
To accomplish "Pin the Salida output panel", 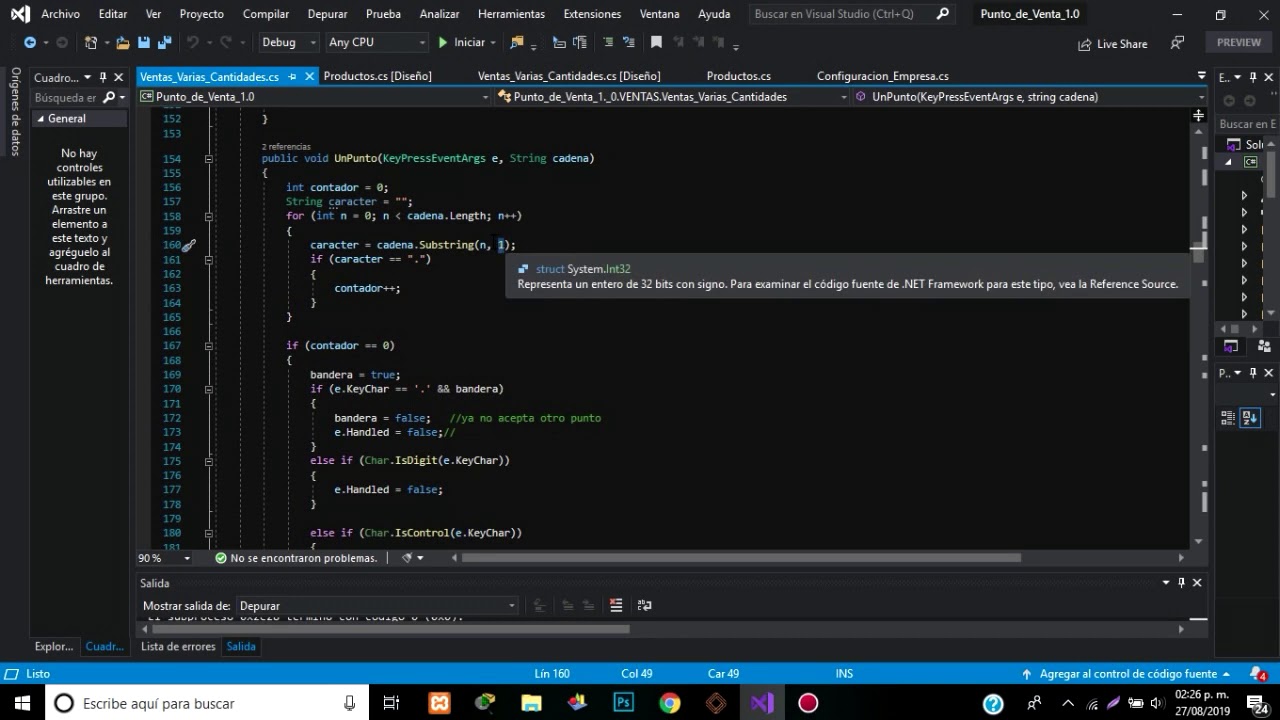I will click(1181, 583).
